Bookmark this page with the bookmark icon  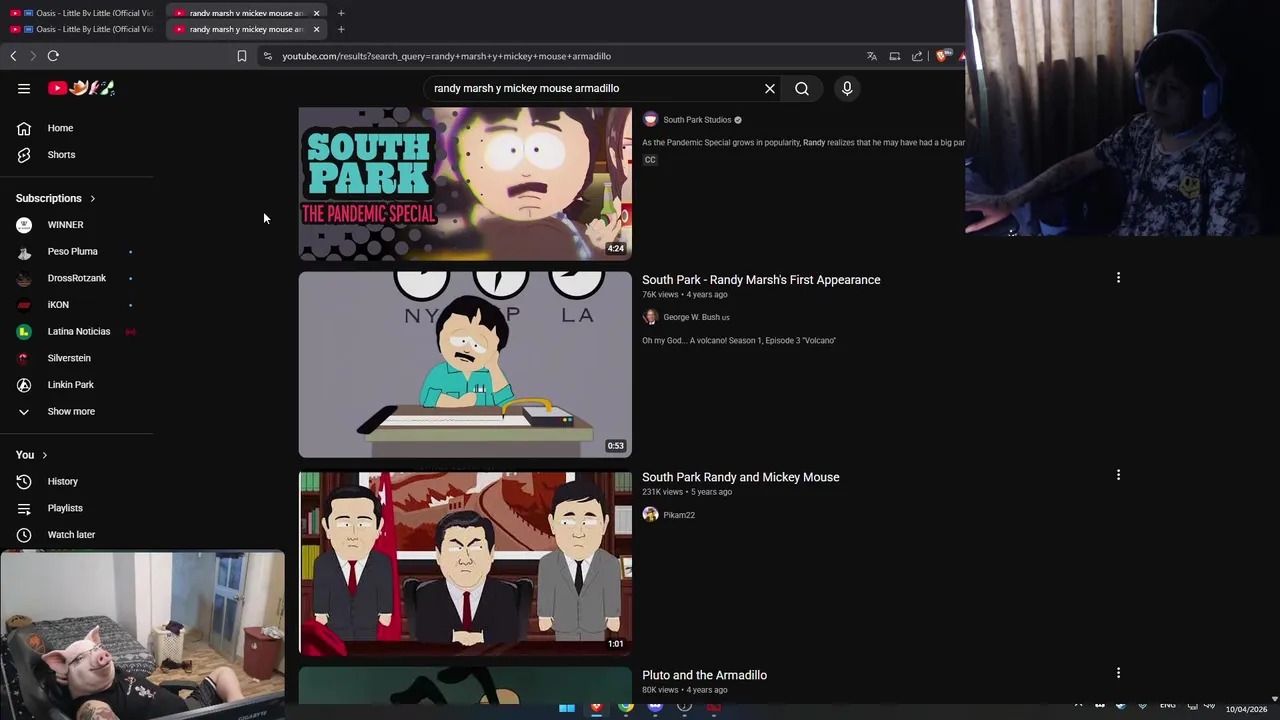tap(242, 56)
